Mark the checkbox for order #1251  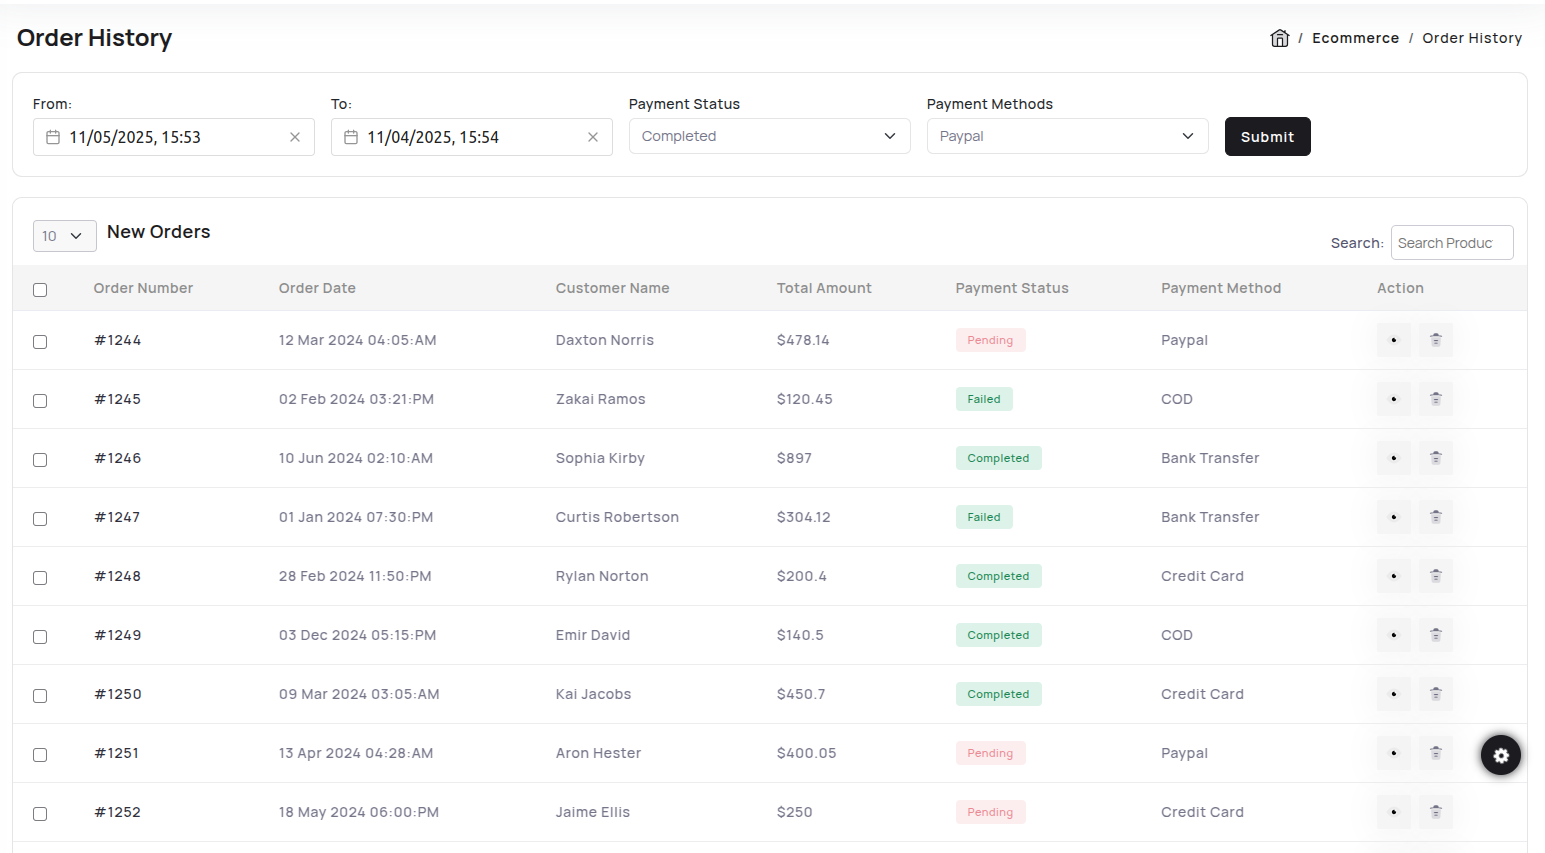(40, 755)
